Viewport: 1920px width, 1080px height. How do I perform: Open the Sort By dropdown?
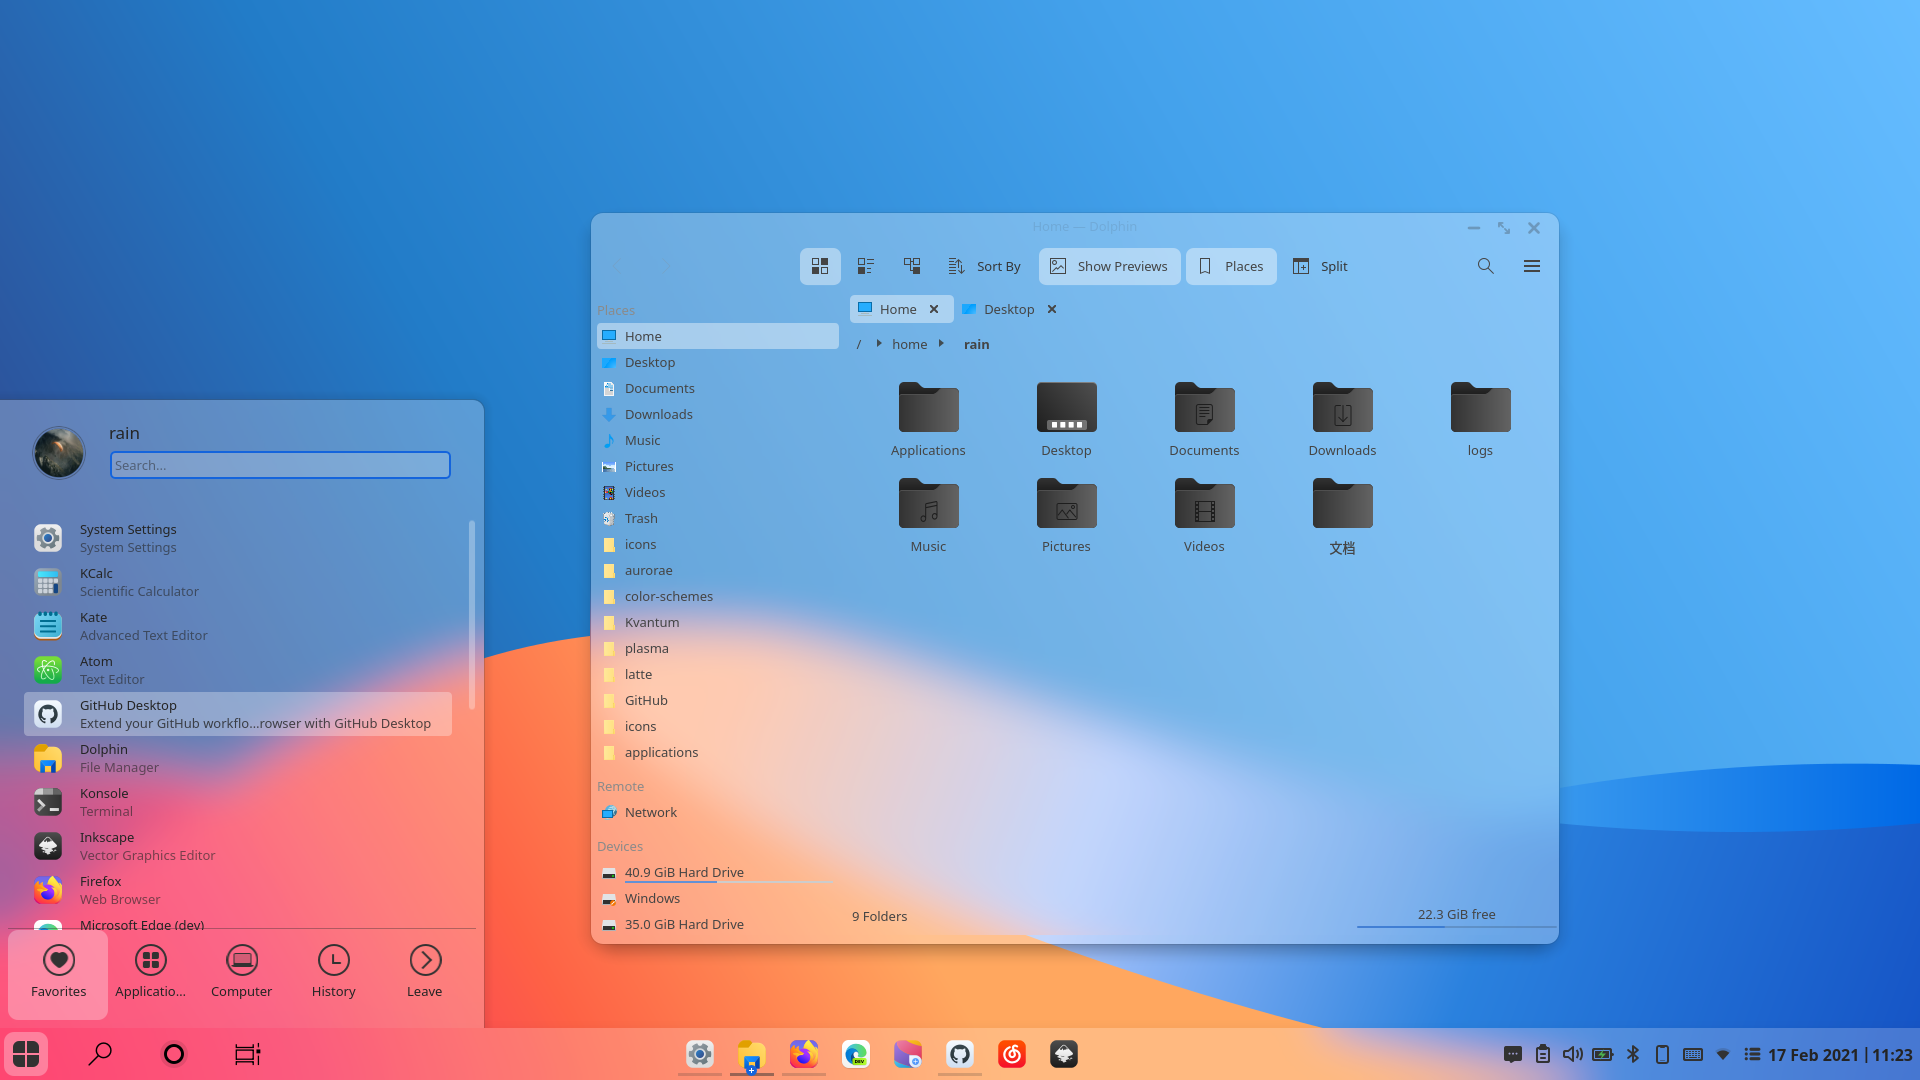click(985, 266)
